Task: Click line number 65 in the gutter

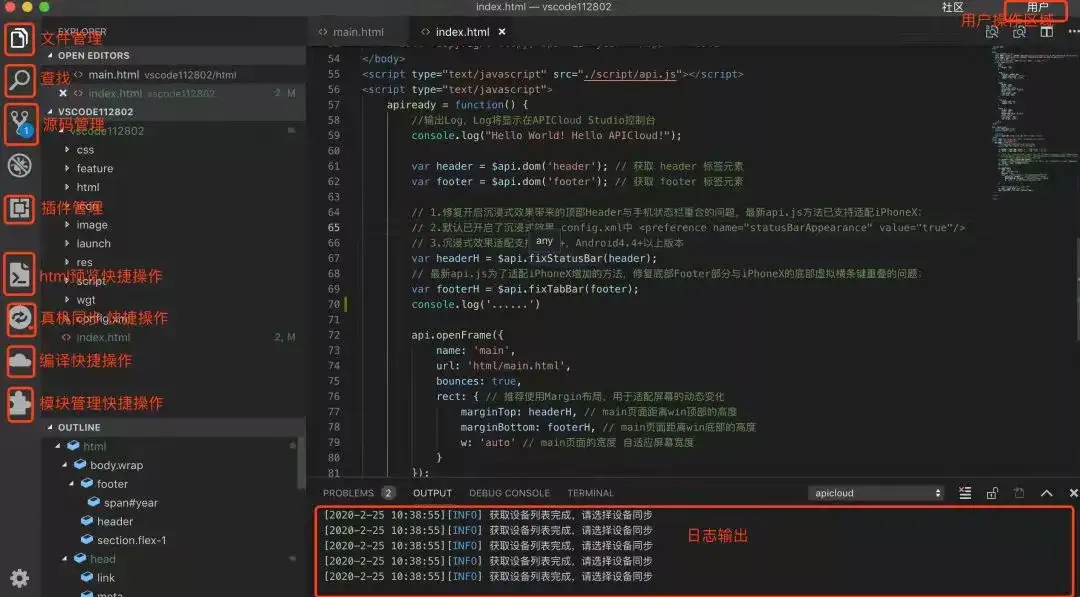Action: tap(333, 227)
